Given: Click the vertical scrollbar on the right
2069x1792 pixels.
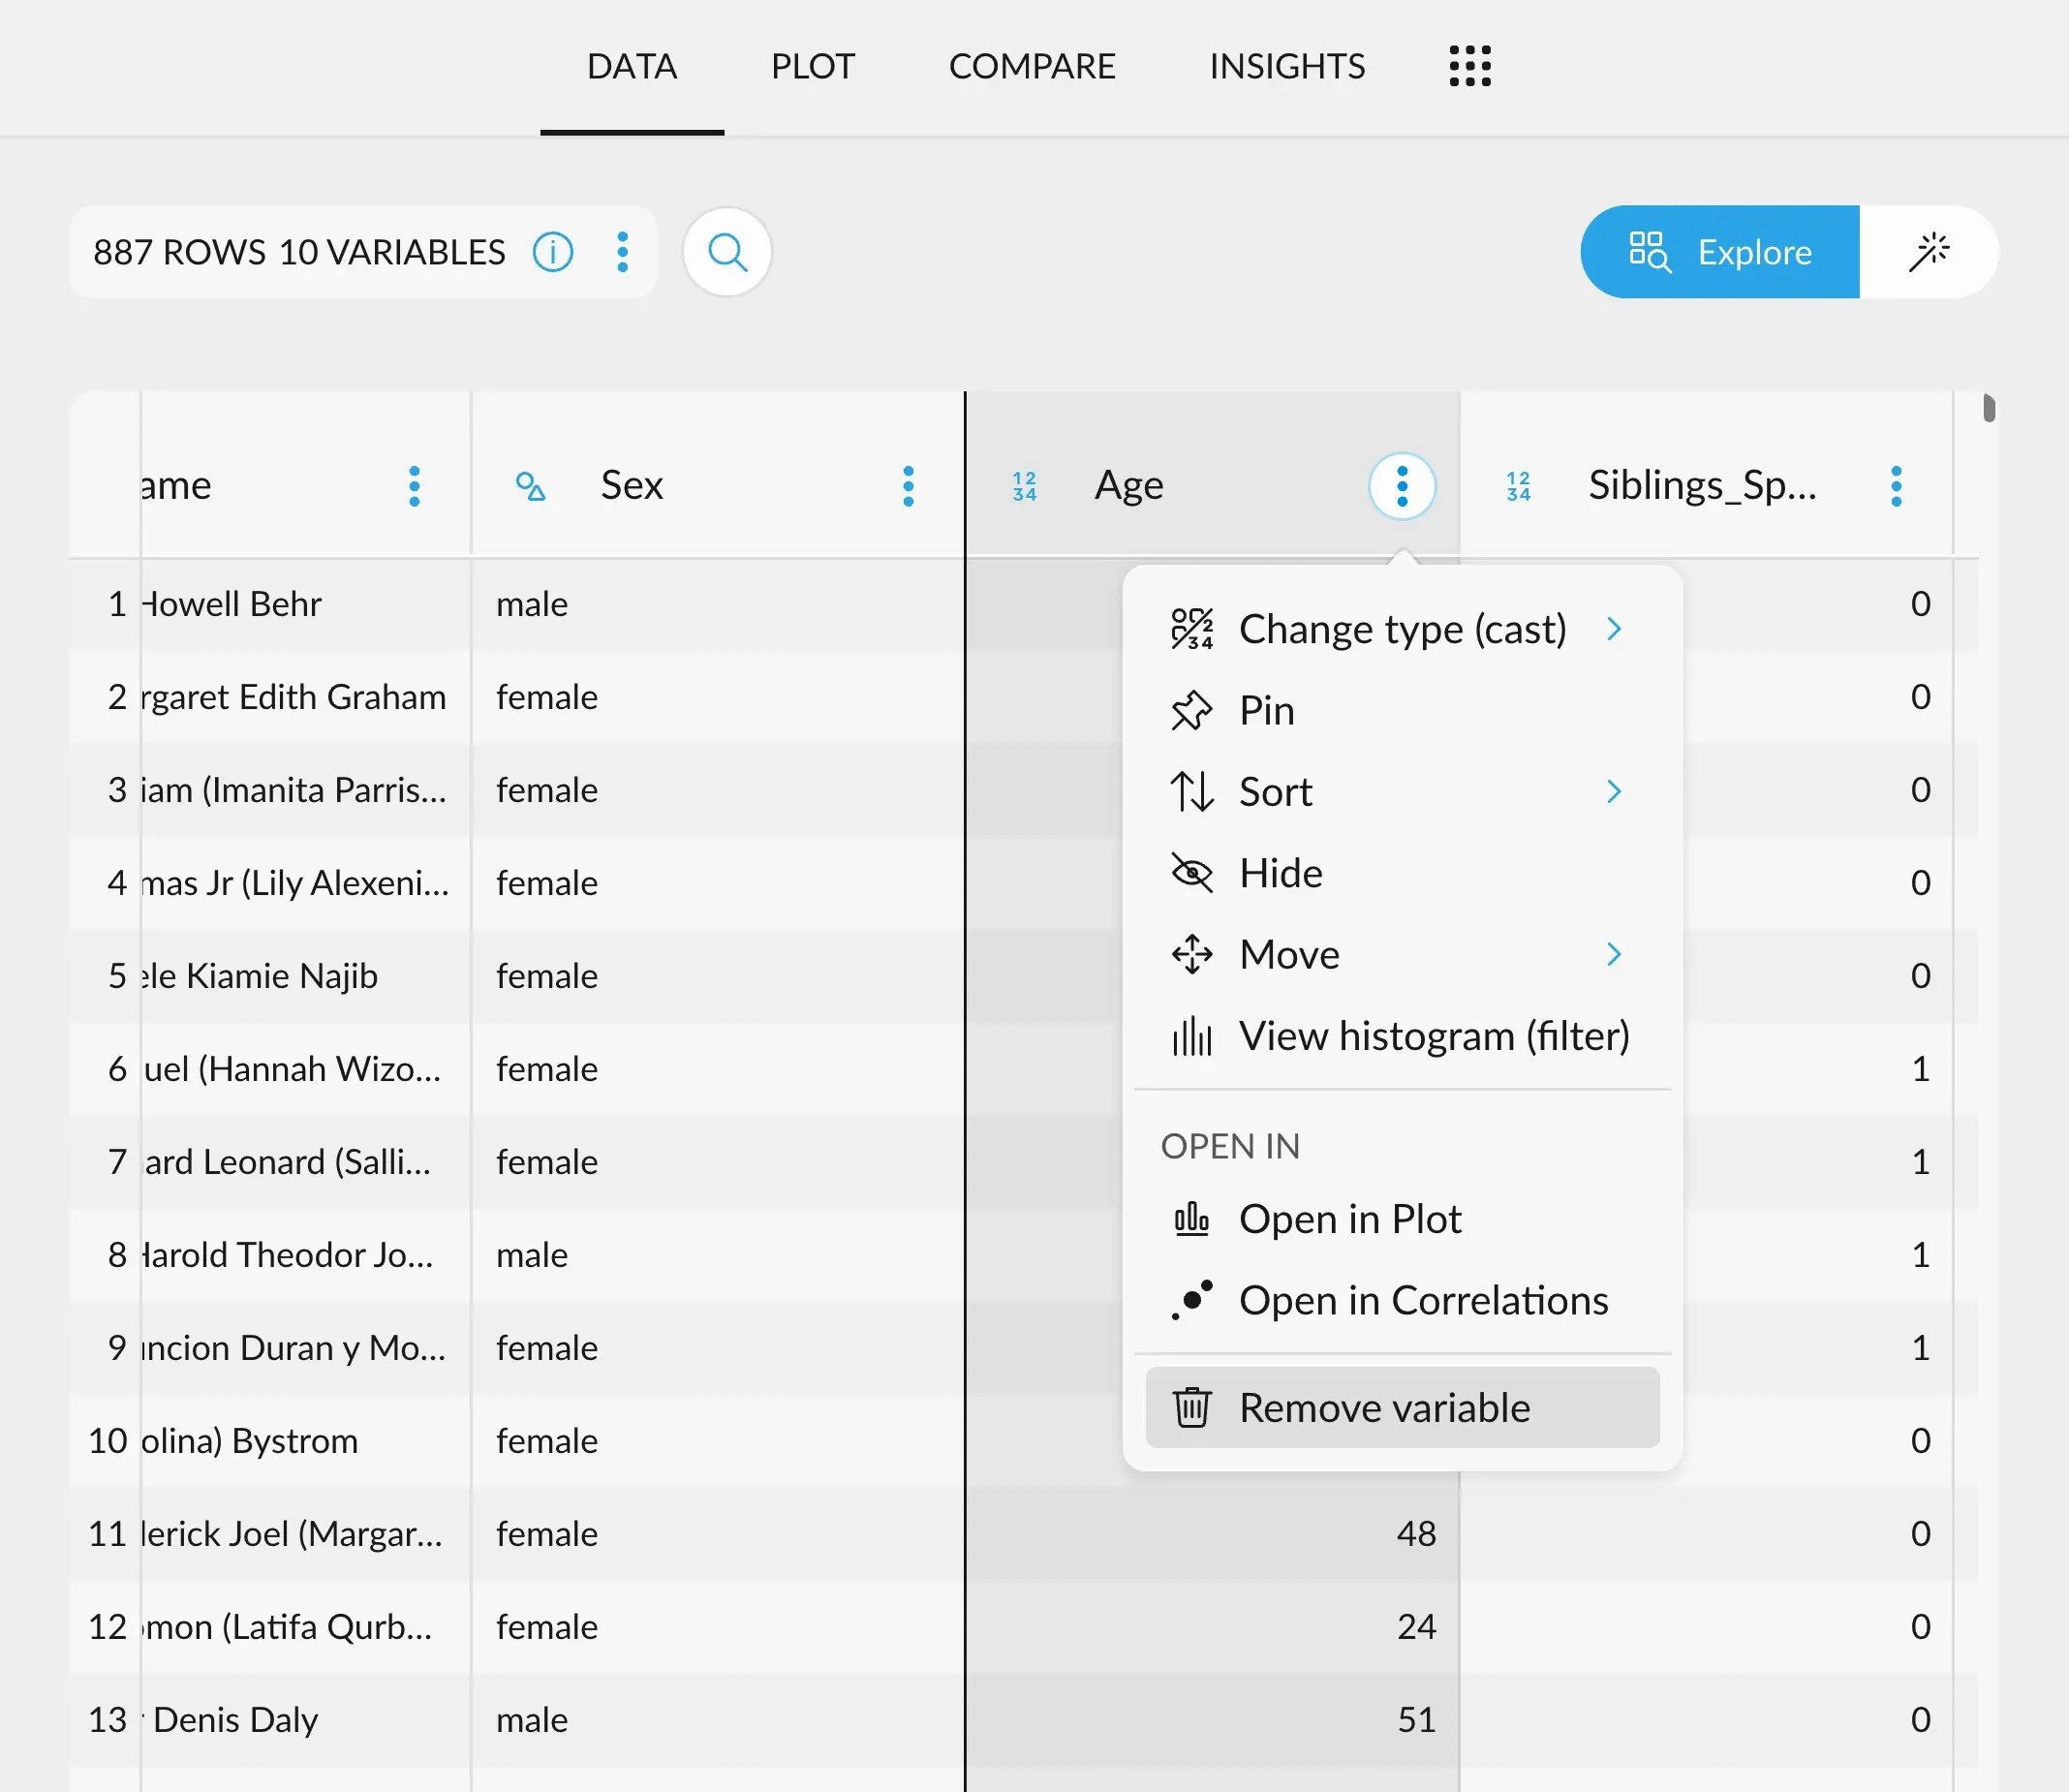Looking at the screenshot, I should 1988,410.
